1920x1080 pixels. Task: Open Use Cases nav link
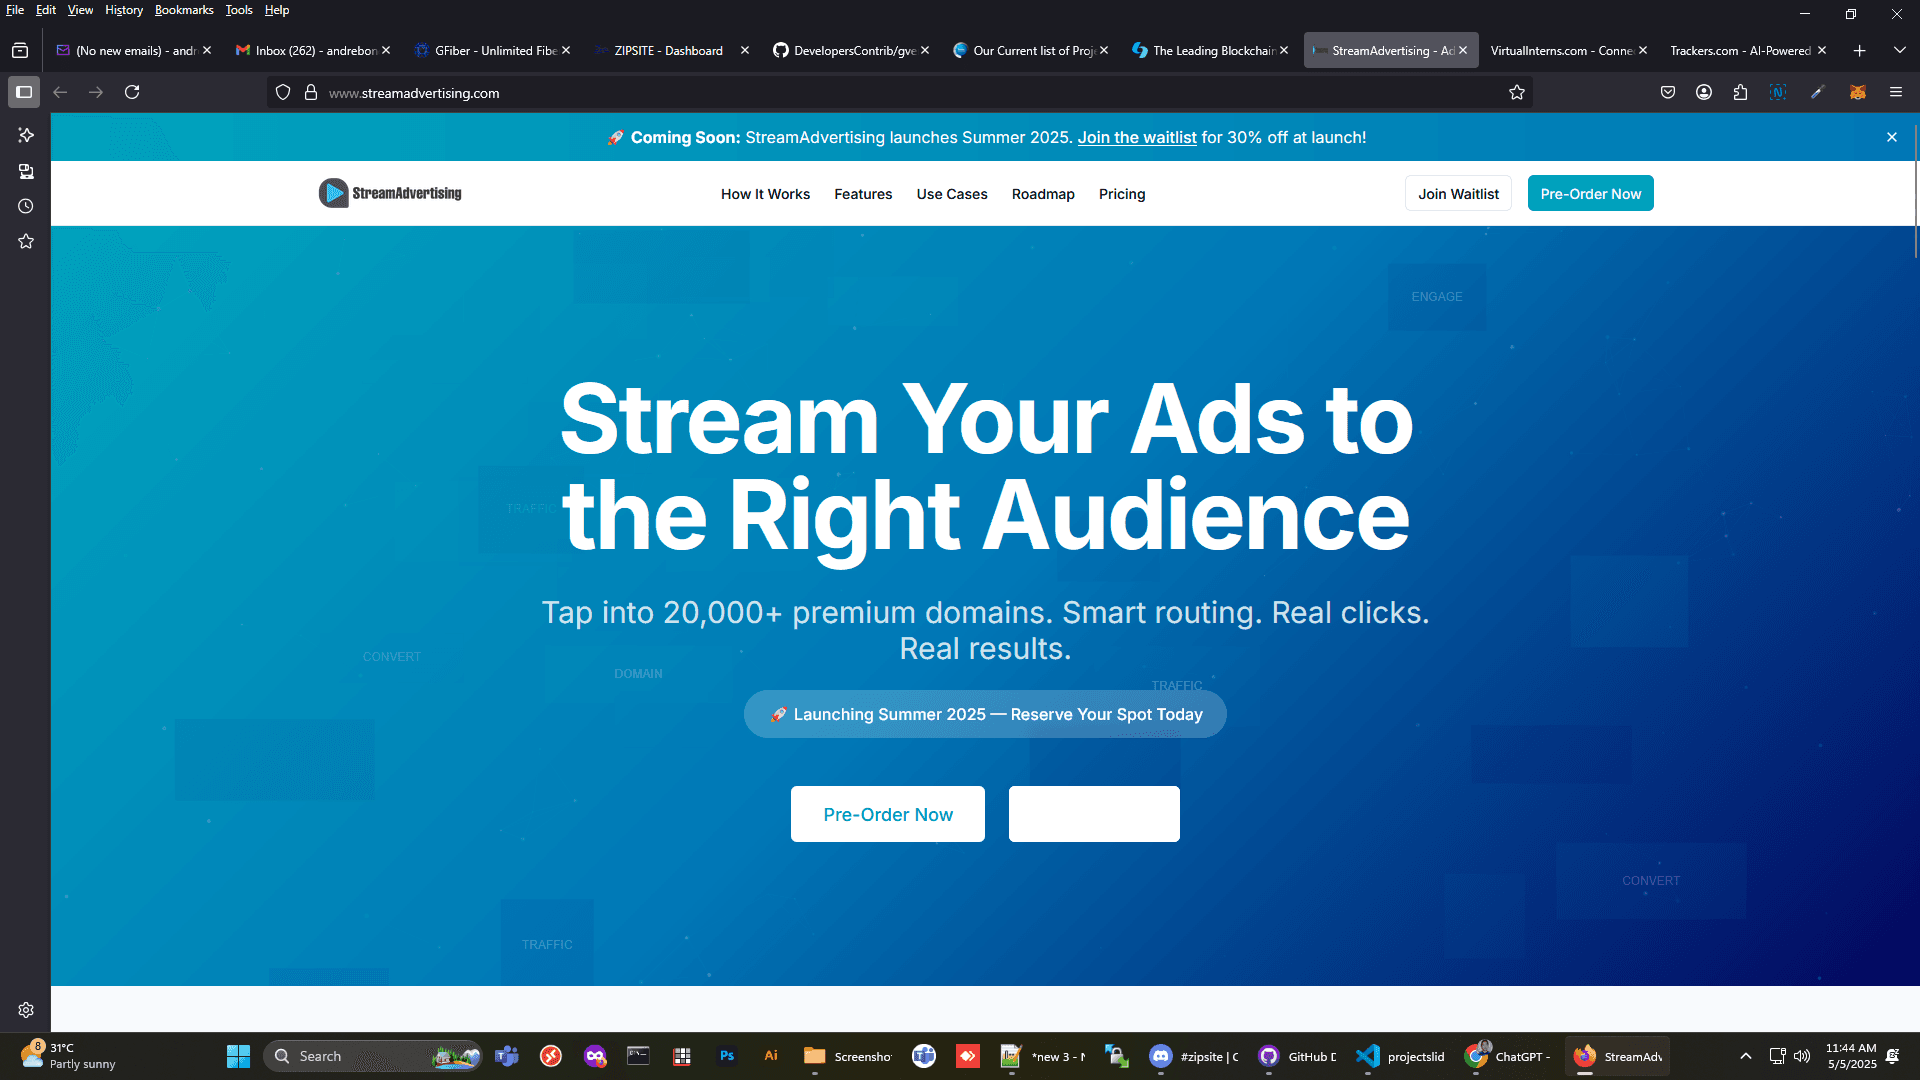tap(952, 194)
